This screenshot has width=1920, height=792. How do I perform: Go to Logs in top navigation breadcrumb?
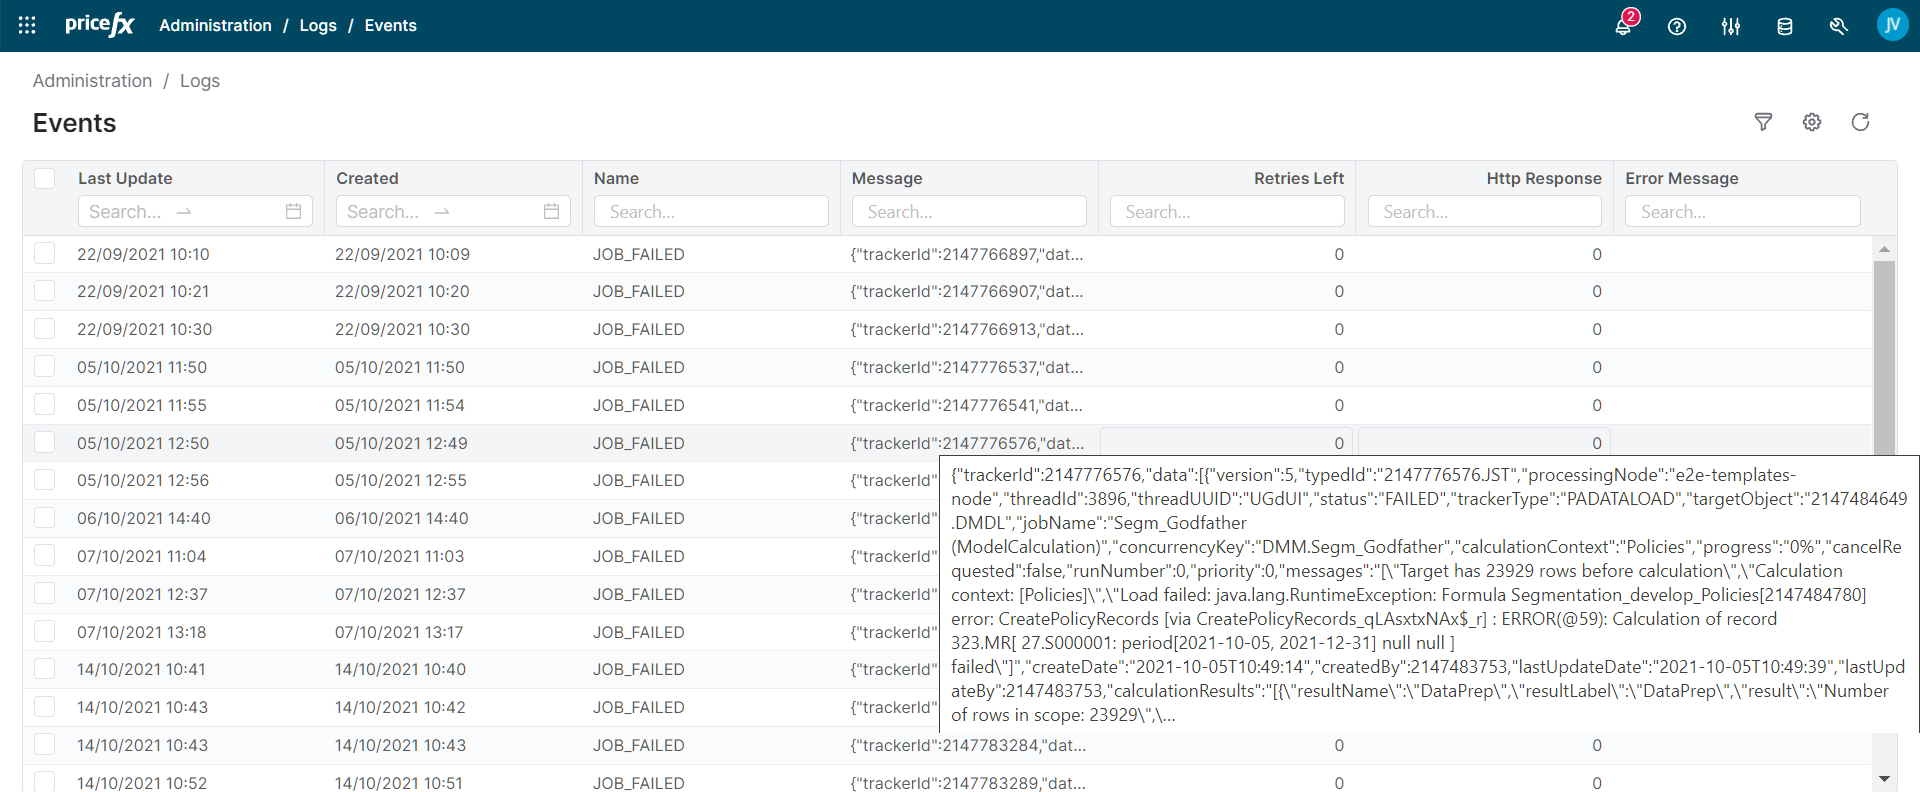pos(318,26)
